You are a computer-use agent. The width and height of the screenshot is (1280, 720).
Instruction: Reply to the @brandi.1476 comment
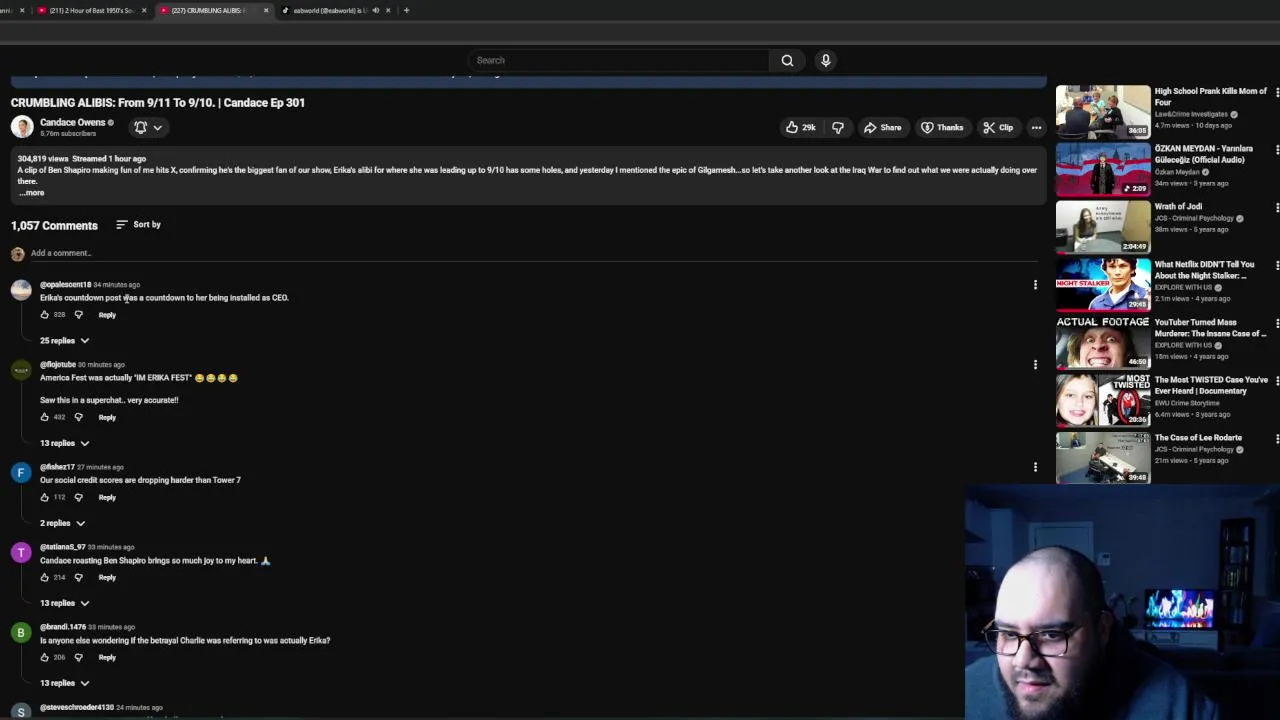(x=107, y=657)
